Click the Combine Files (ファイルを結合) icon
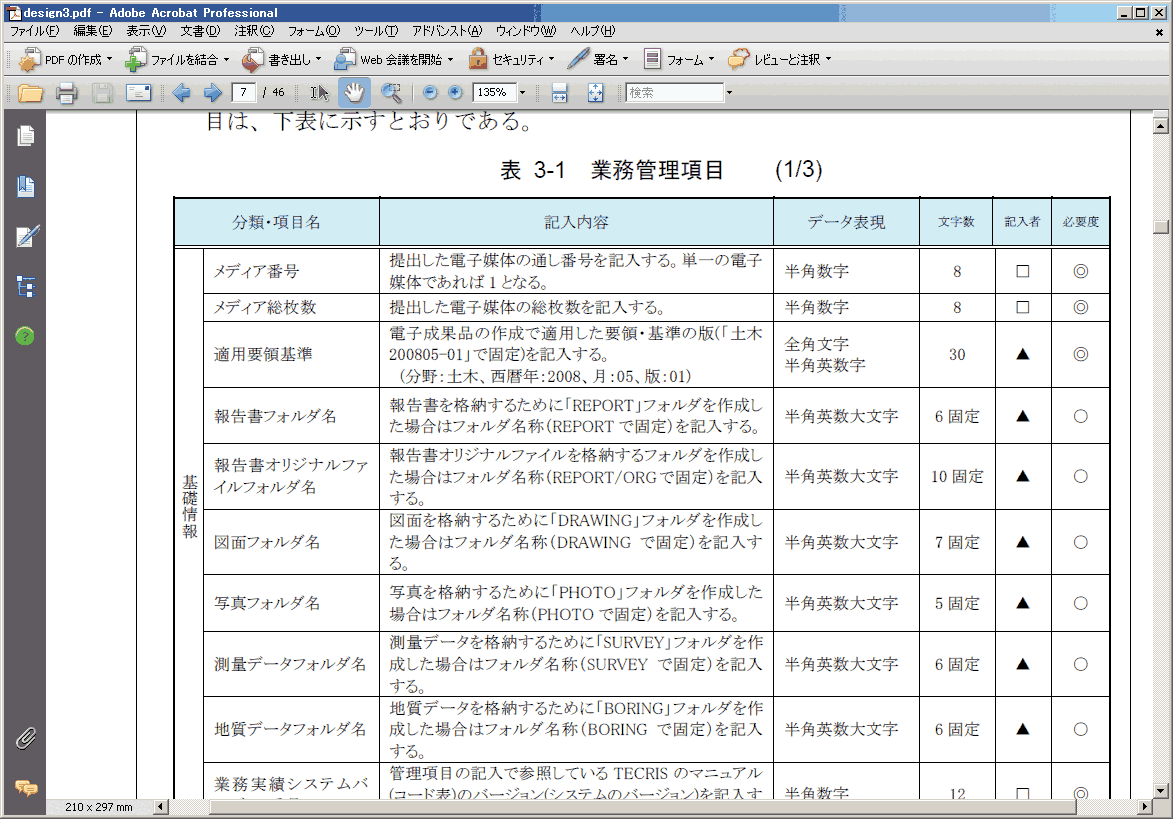The width and height of the screenshot is (1173, 819). 136,59
